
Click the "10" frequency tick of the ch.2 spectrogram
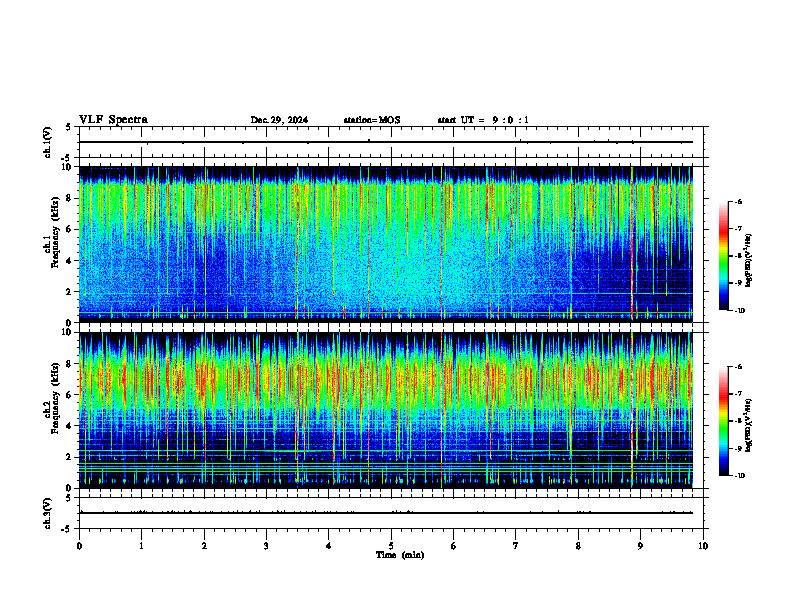point(68,333)
